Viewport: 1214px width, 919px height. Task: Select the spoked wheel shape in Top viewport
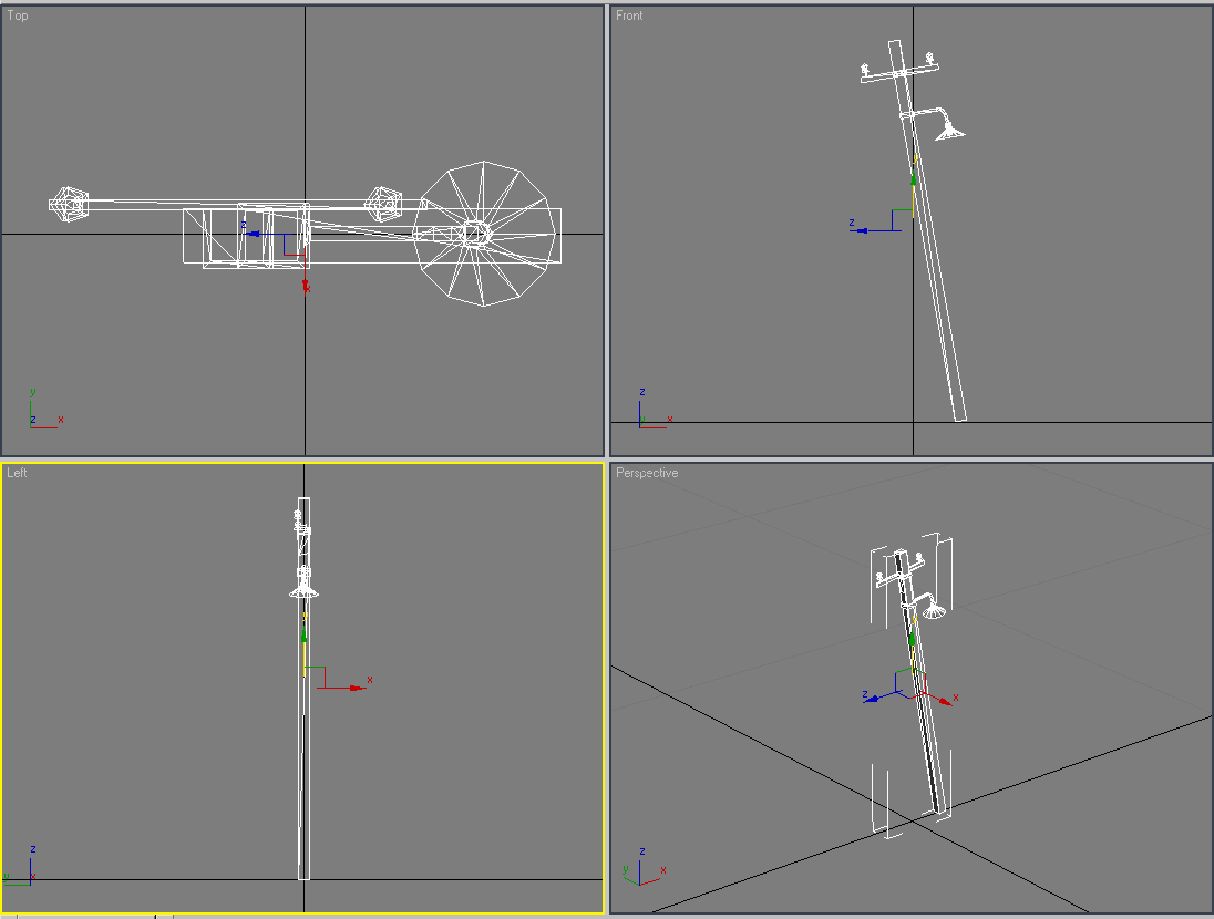click(x=485, y=234)
